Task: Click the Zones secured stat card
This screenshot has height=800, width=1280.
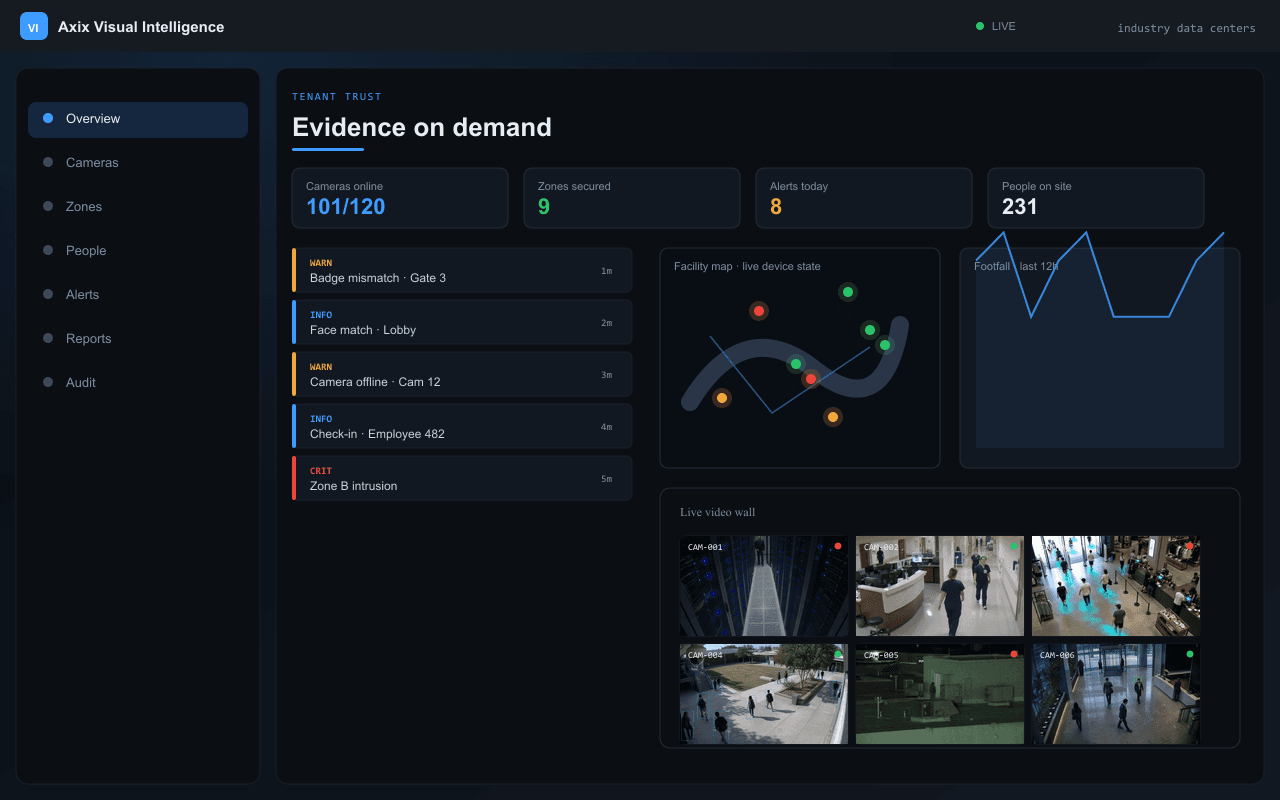Action: (632, 198)
